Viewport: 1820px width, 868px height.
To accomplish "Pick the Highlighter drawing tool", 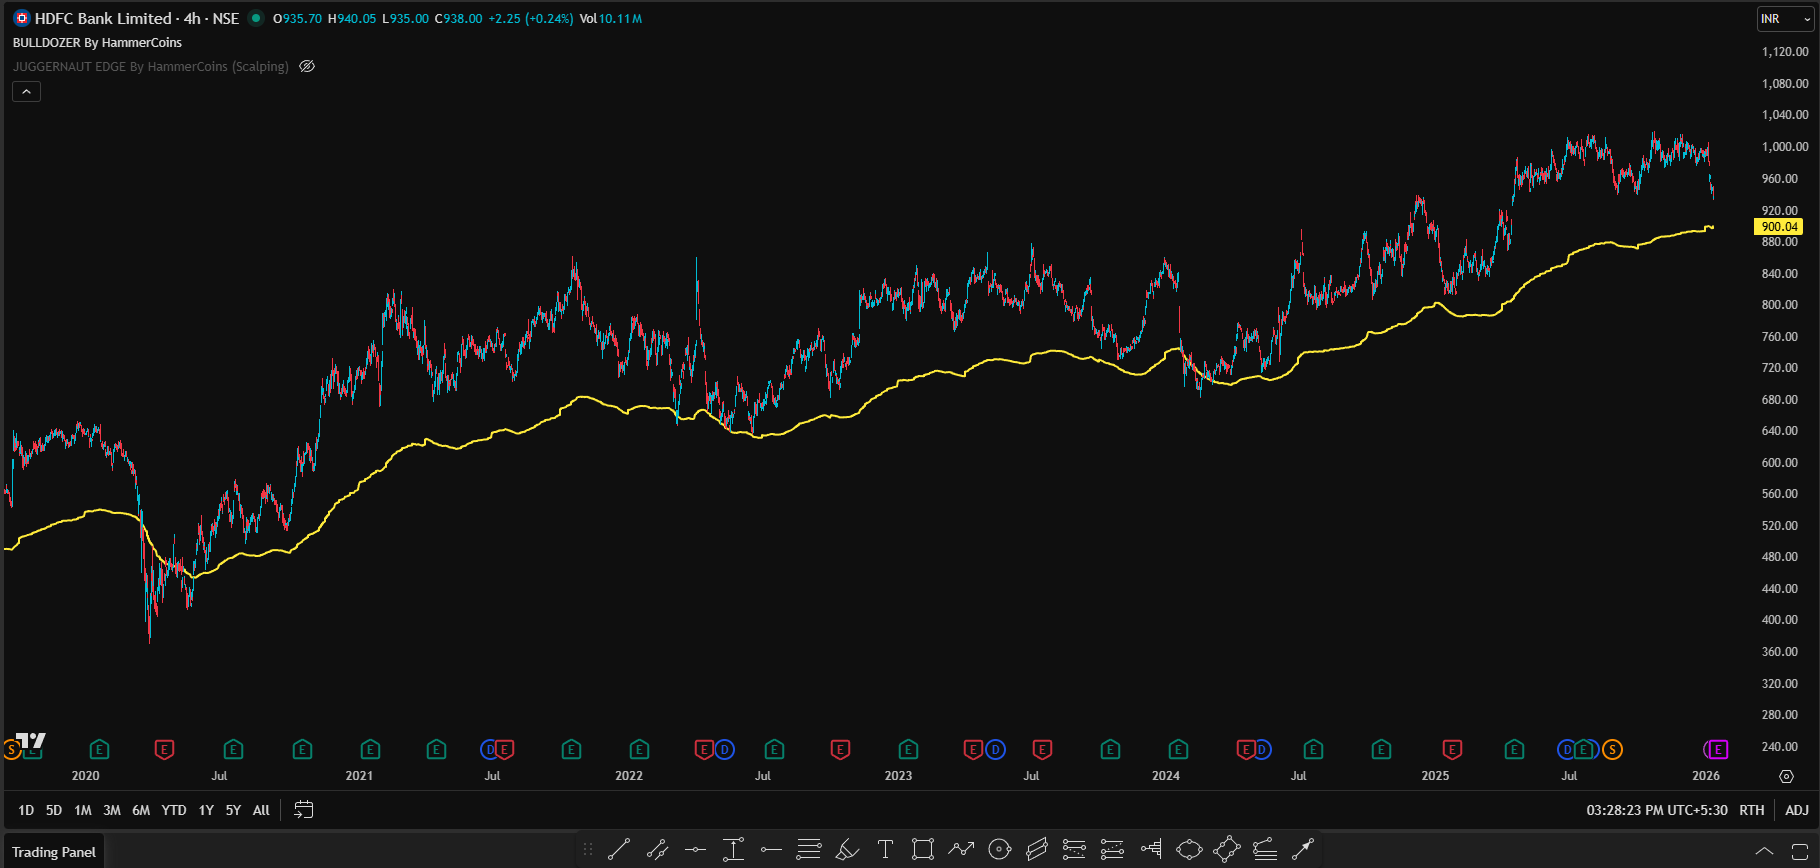I will coord(847,850).
